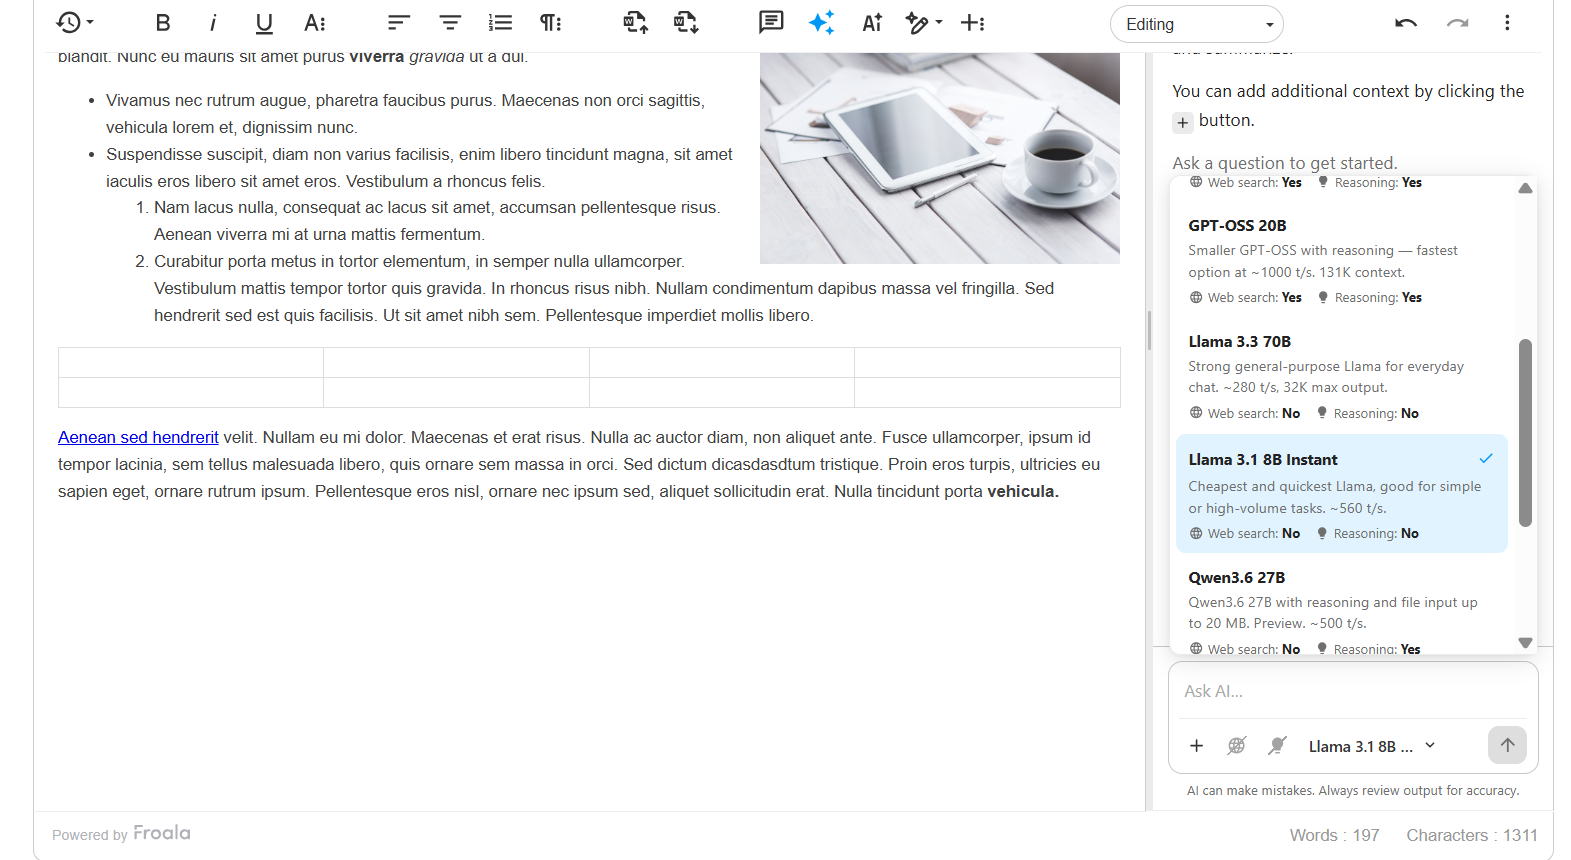The height and width of the screenshot is (860, 1571).
Task: Open more text options (A with dots)
Action: 315,23
